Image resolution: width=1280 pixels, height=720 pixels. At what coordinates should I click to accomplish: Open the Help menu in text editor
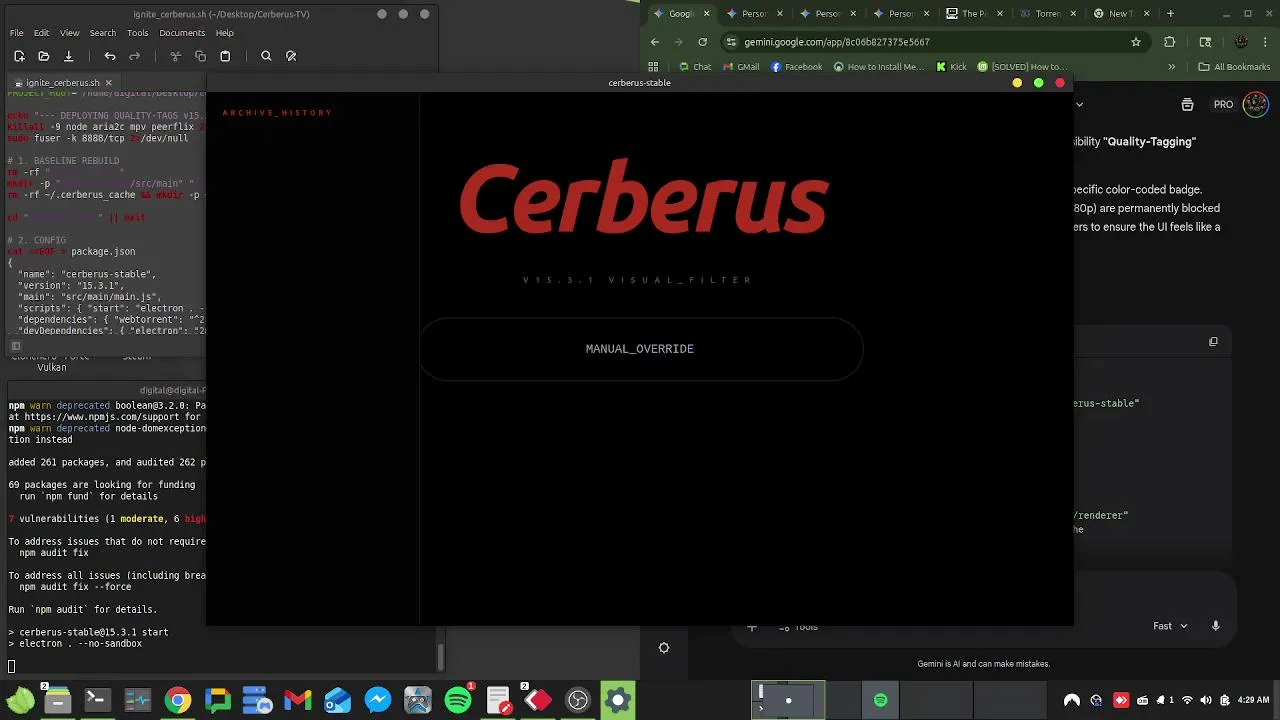[x=224, y=33]
